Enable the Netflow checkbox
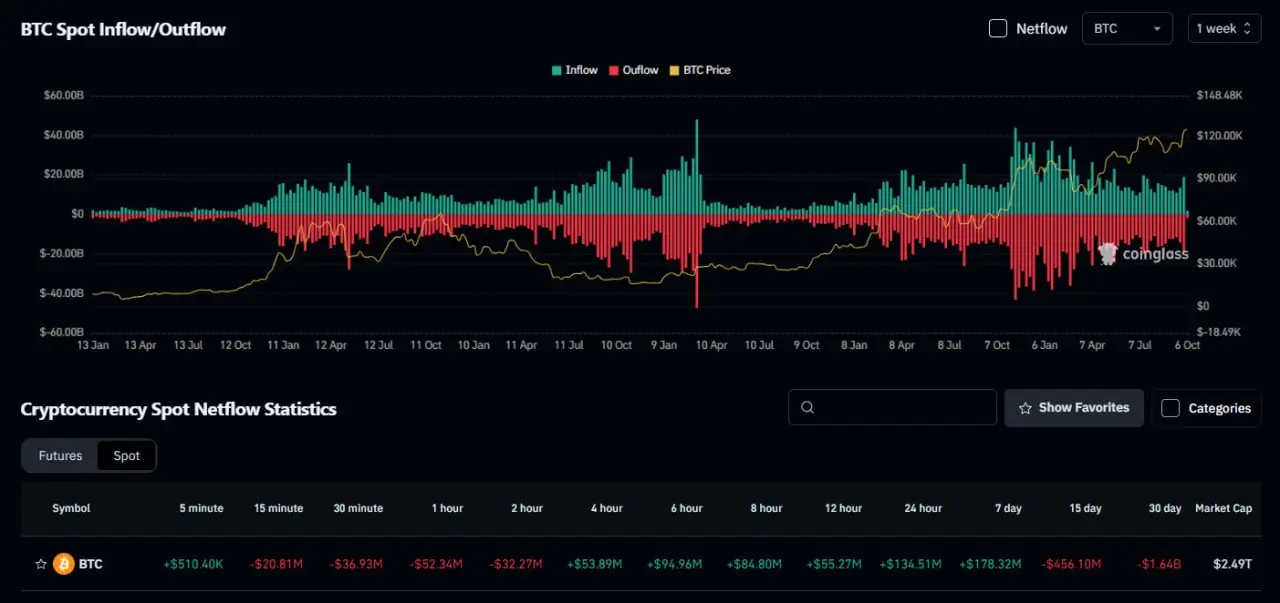 click(x=998, y=29)
